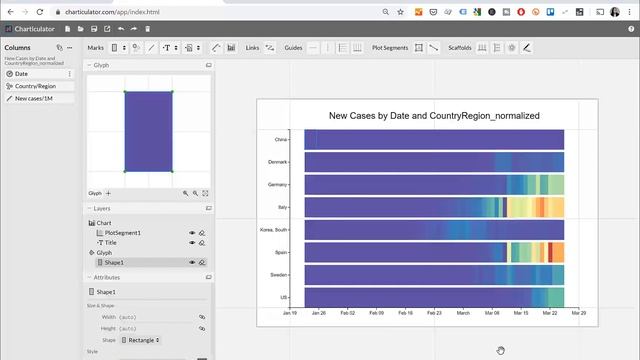Toggle visibility of Shape1 layer
Screen dimensions: 640x360
192,262
